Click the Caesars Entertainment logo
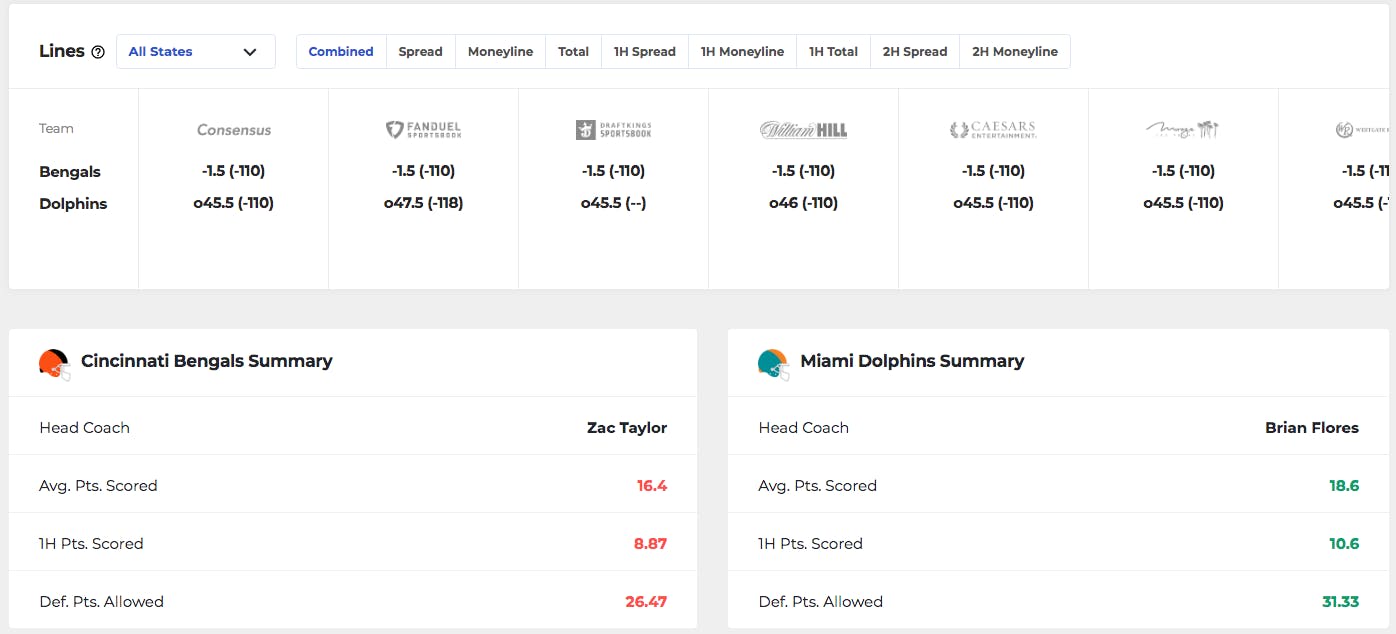 tap(993, 130)
